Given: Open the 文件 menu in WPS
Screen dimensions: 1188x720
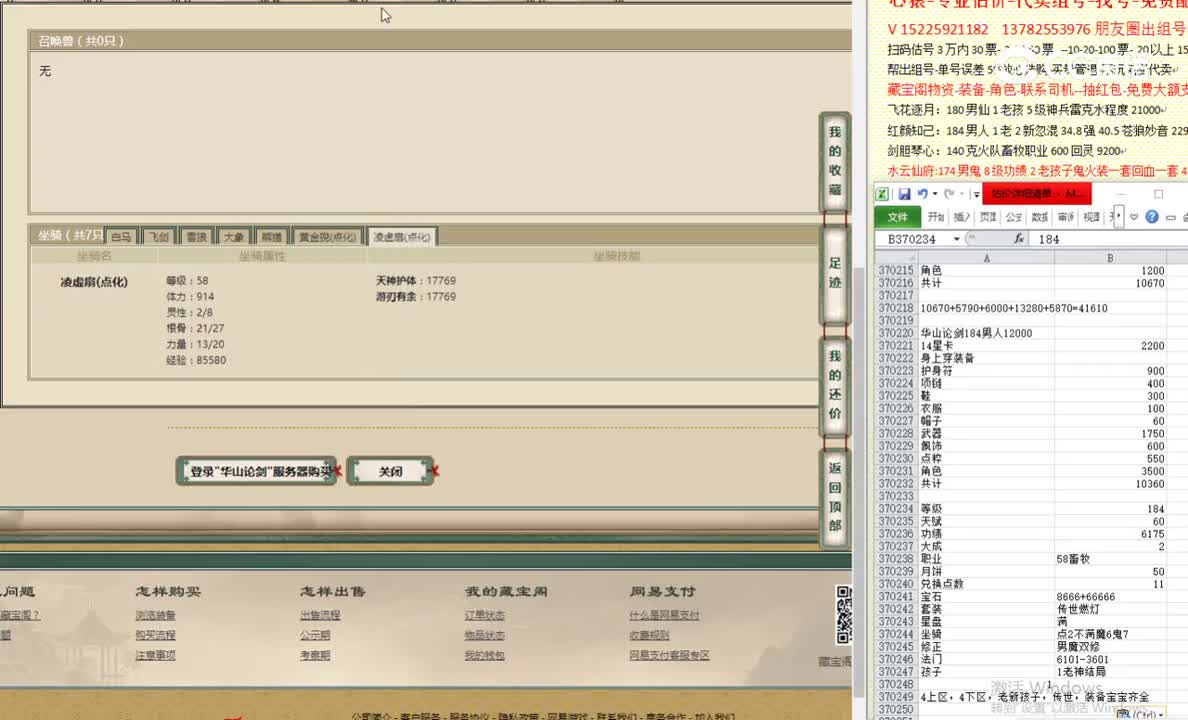Looking at the screenshot, I should point(899,217).
